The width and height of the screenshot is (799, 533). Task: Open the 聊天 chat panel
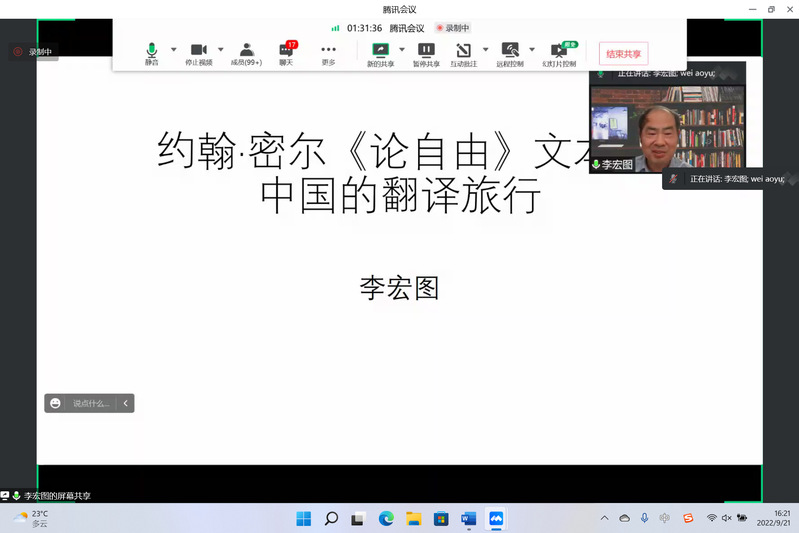coord(286,53)
